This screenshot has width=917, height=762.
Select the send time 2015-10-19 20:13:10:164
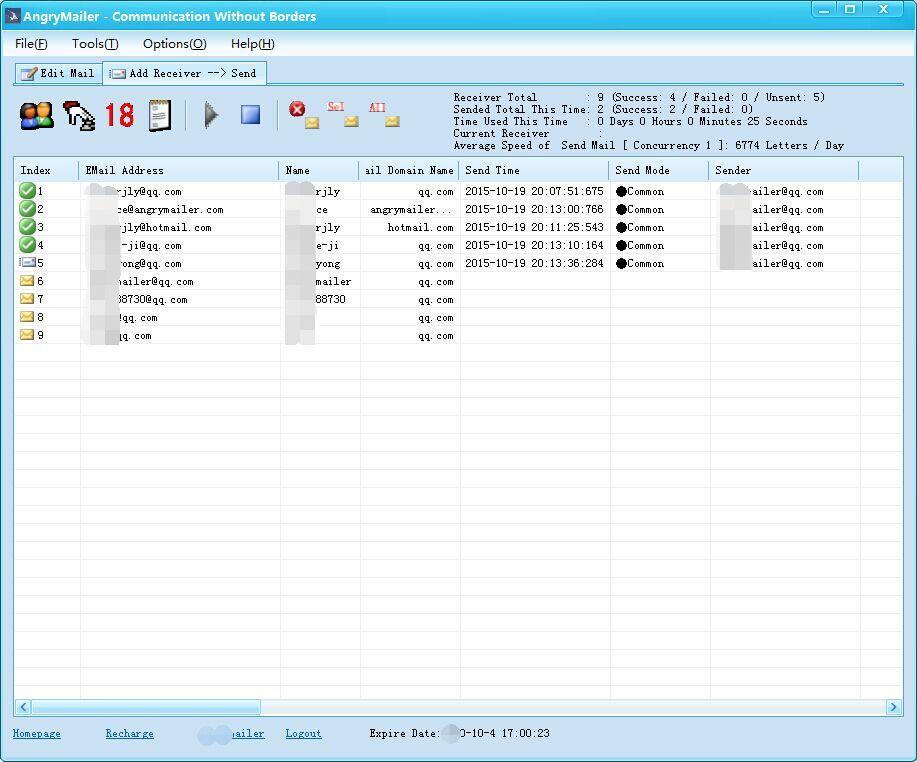(x=534, y=245)
